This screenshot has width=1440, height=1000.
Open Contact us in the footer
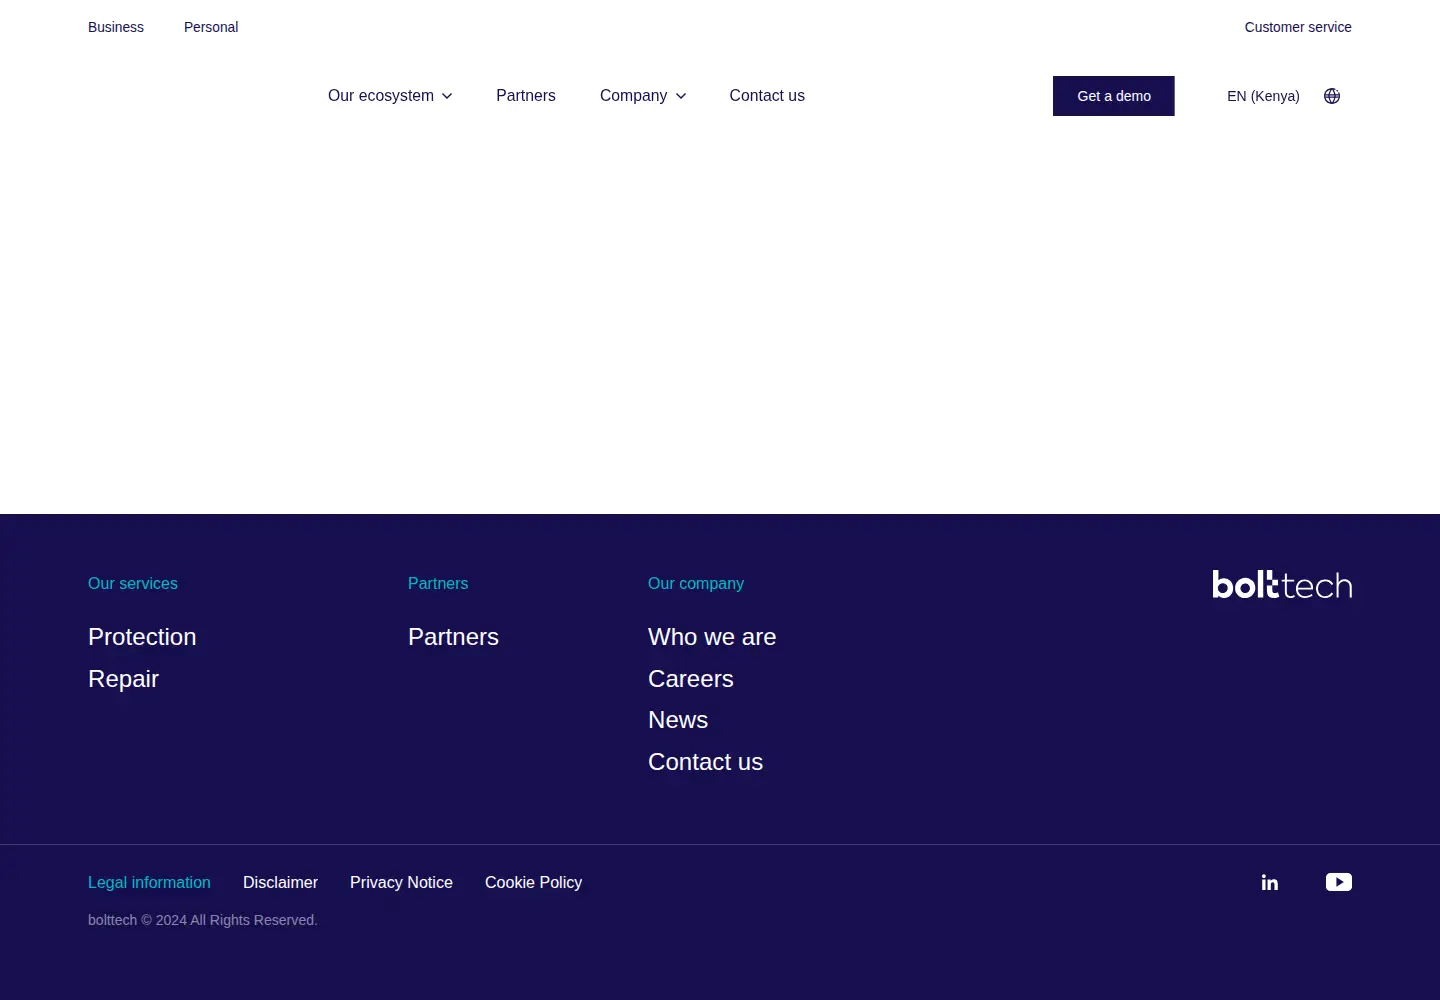[x=705, y=762]
